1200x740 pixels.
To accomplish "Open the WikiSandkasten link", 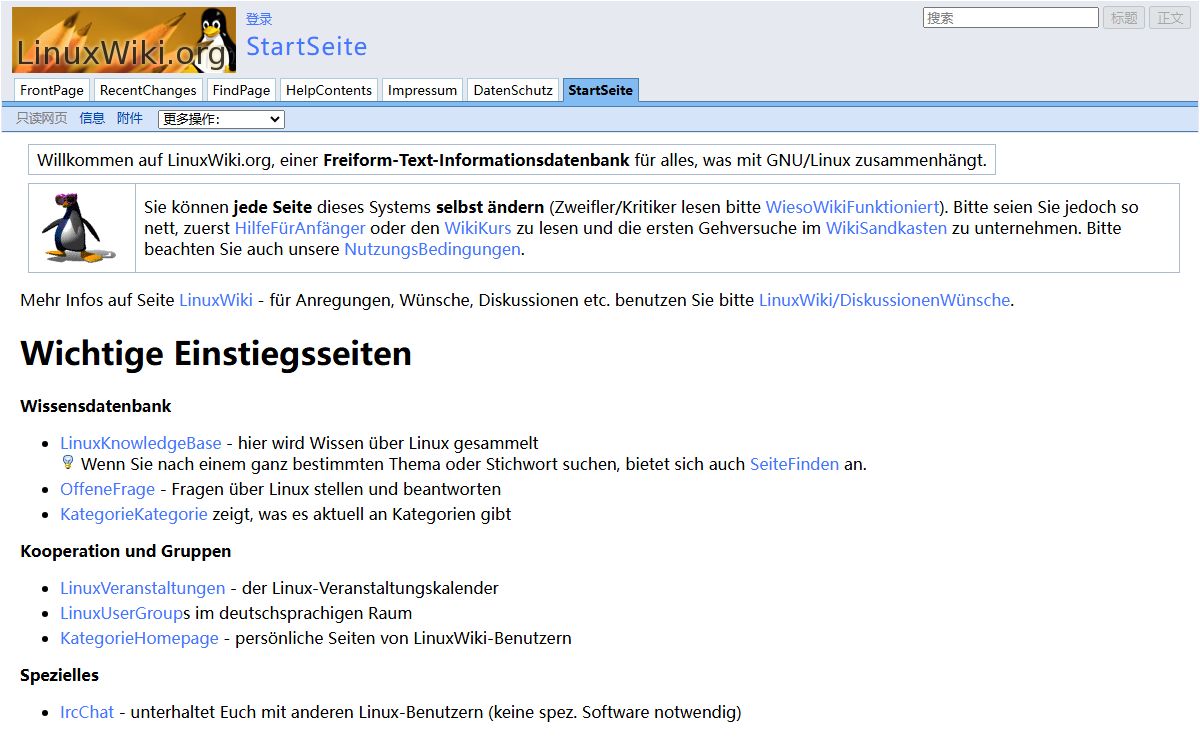I will tap(886, 228).
